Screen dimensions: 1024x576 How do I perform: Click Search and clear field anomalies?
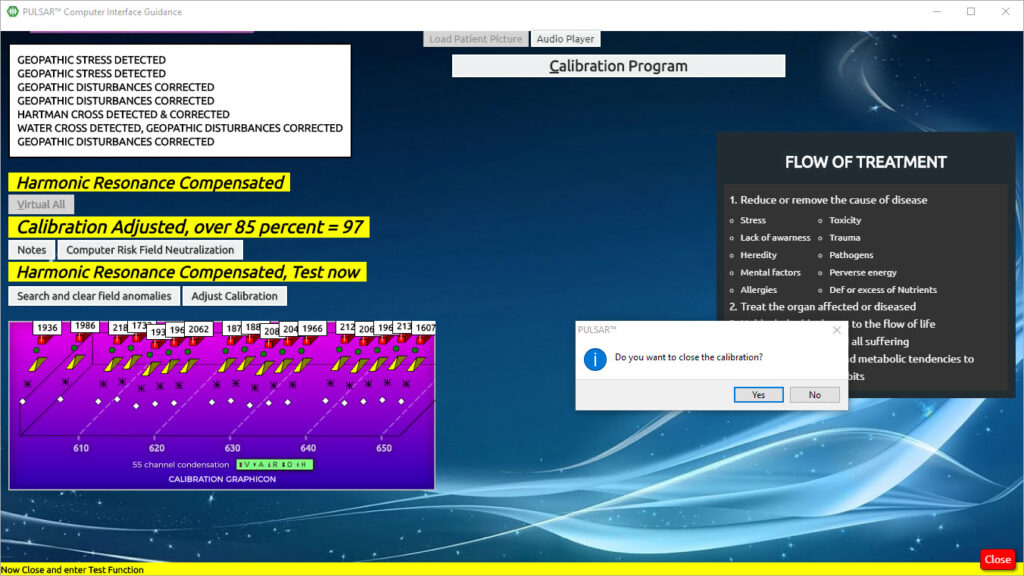coord(95,296)
